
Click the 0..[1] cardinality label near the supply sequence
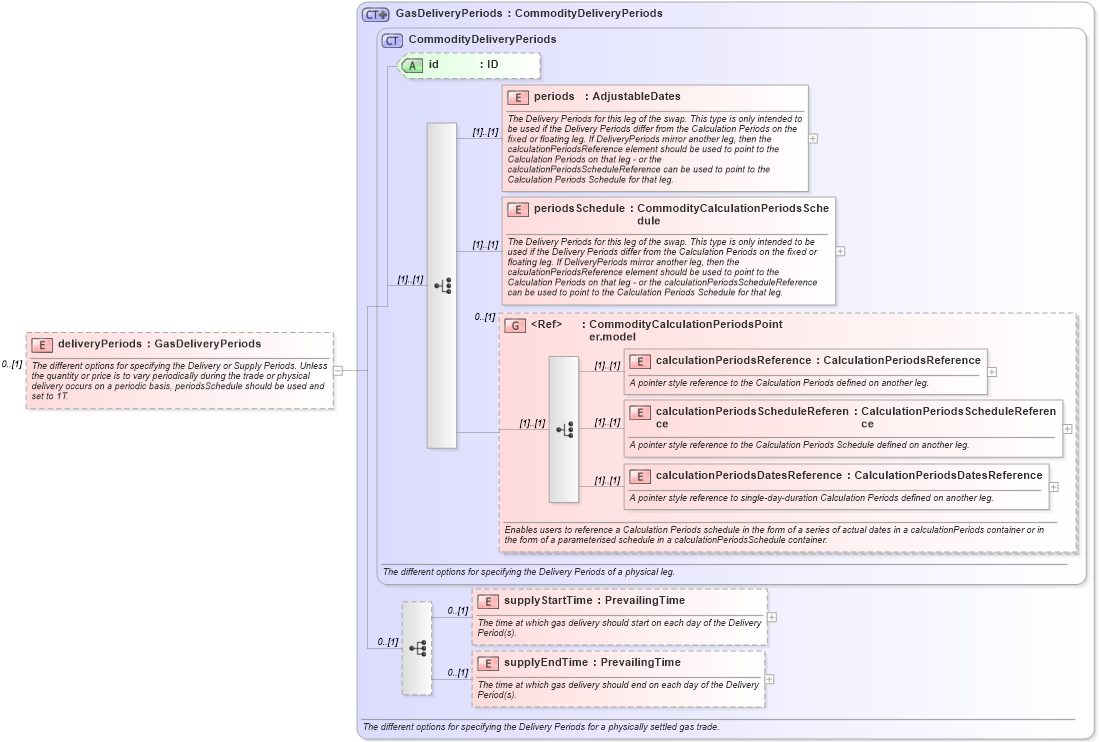[387, 641]
